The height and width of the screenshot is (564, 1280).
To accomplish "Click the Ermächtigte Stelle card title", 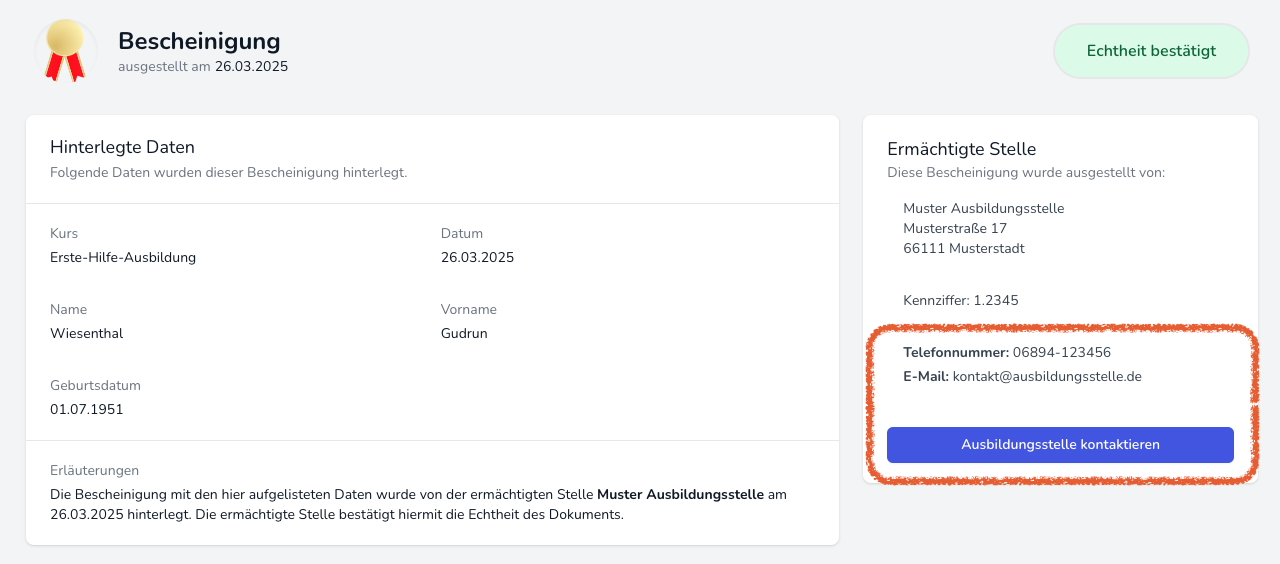I will click(x=961, y=149).
